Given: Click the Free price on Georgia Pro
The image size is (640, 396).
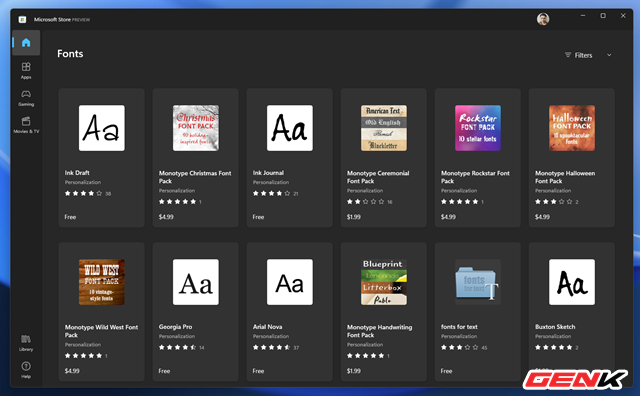Looking at the screenshot, I should 164,371.
